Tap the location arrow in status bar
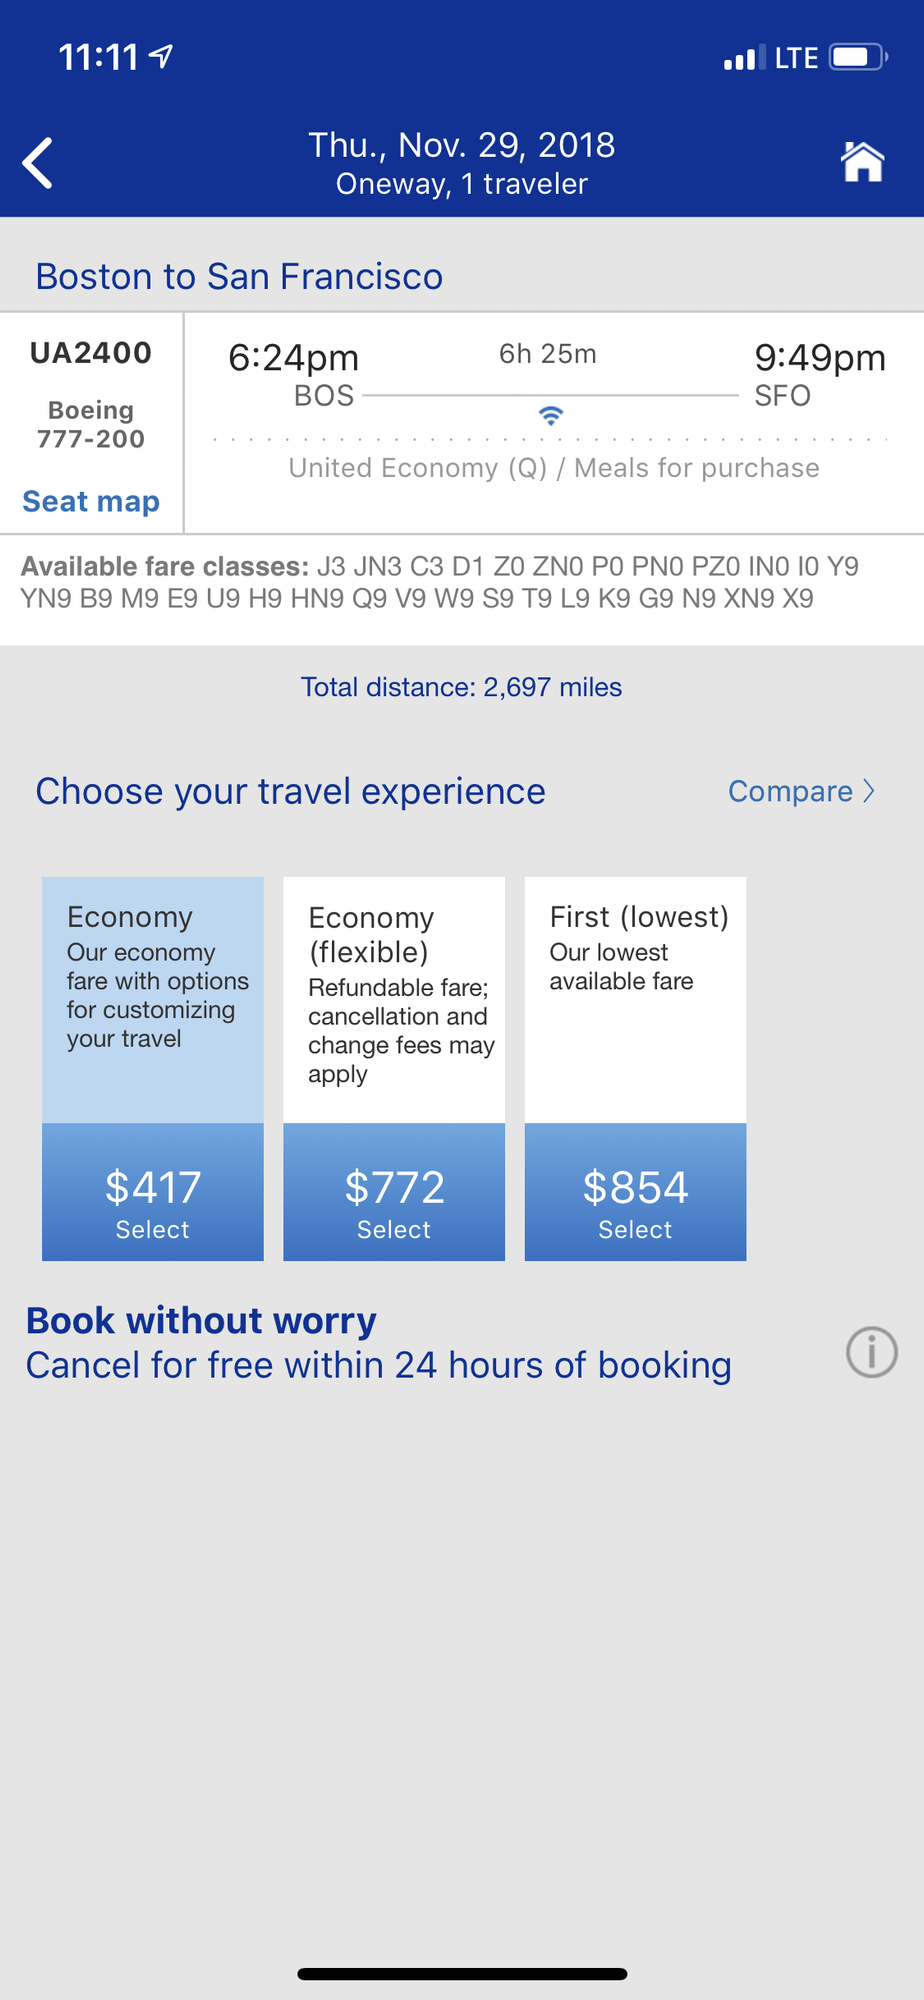This screenshot has width=924, height=2000. pyautogui.click(x=161, y=56)
